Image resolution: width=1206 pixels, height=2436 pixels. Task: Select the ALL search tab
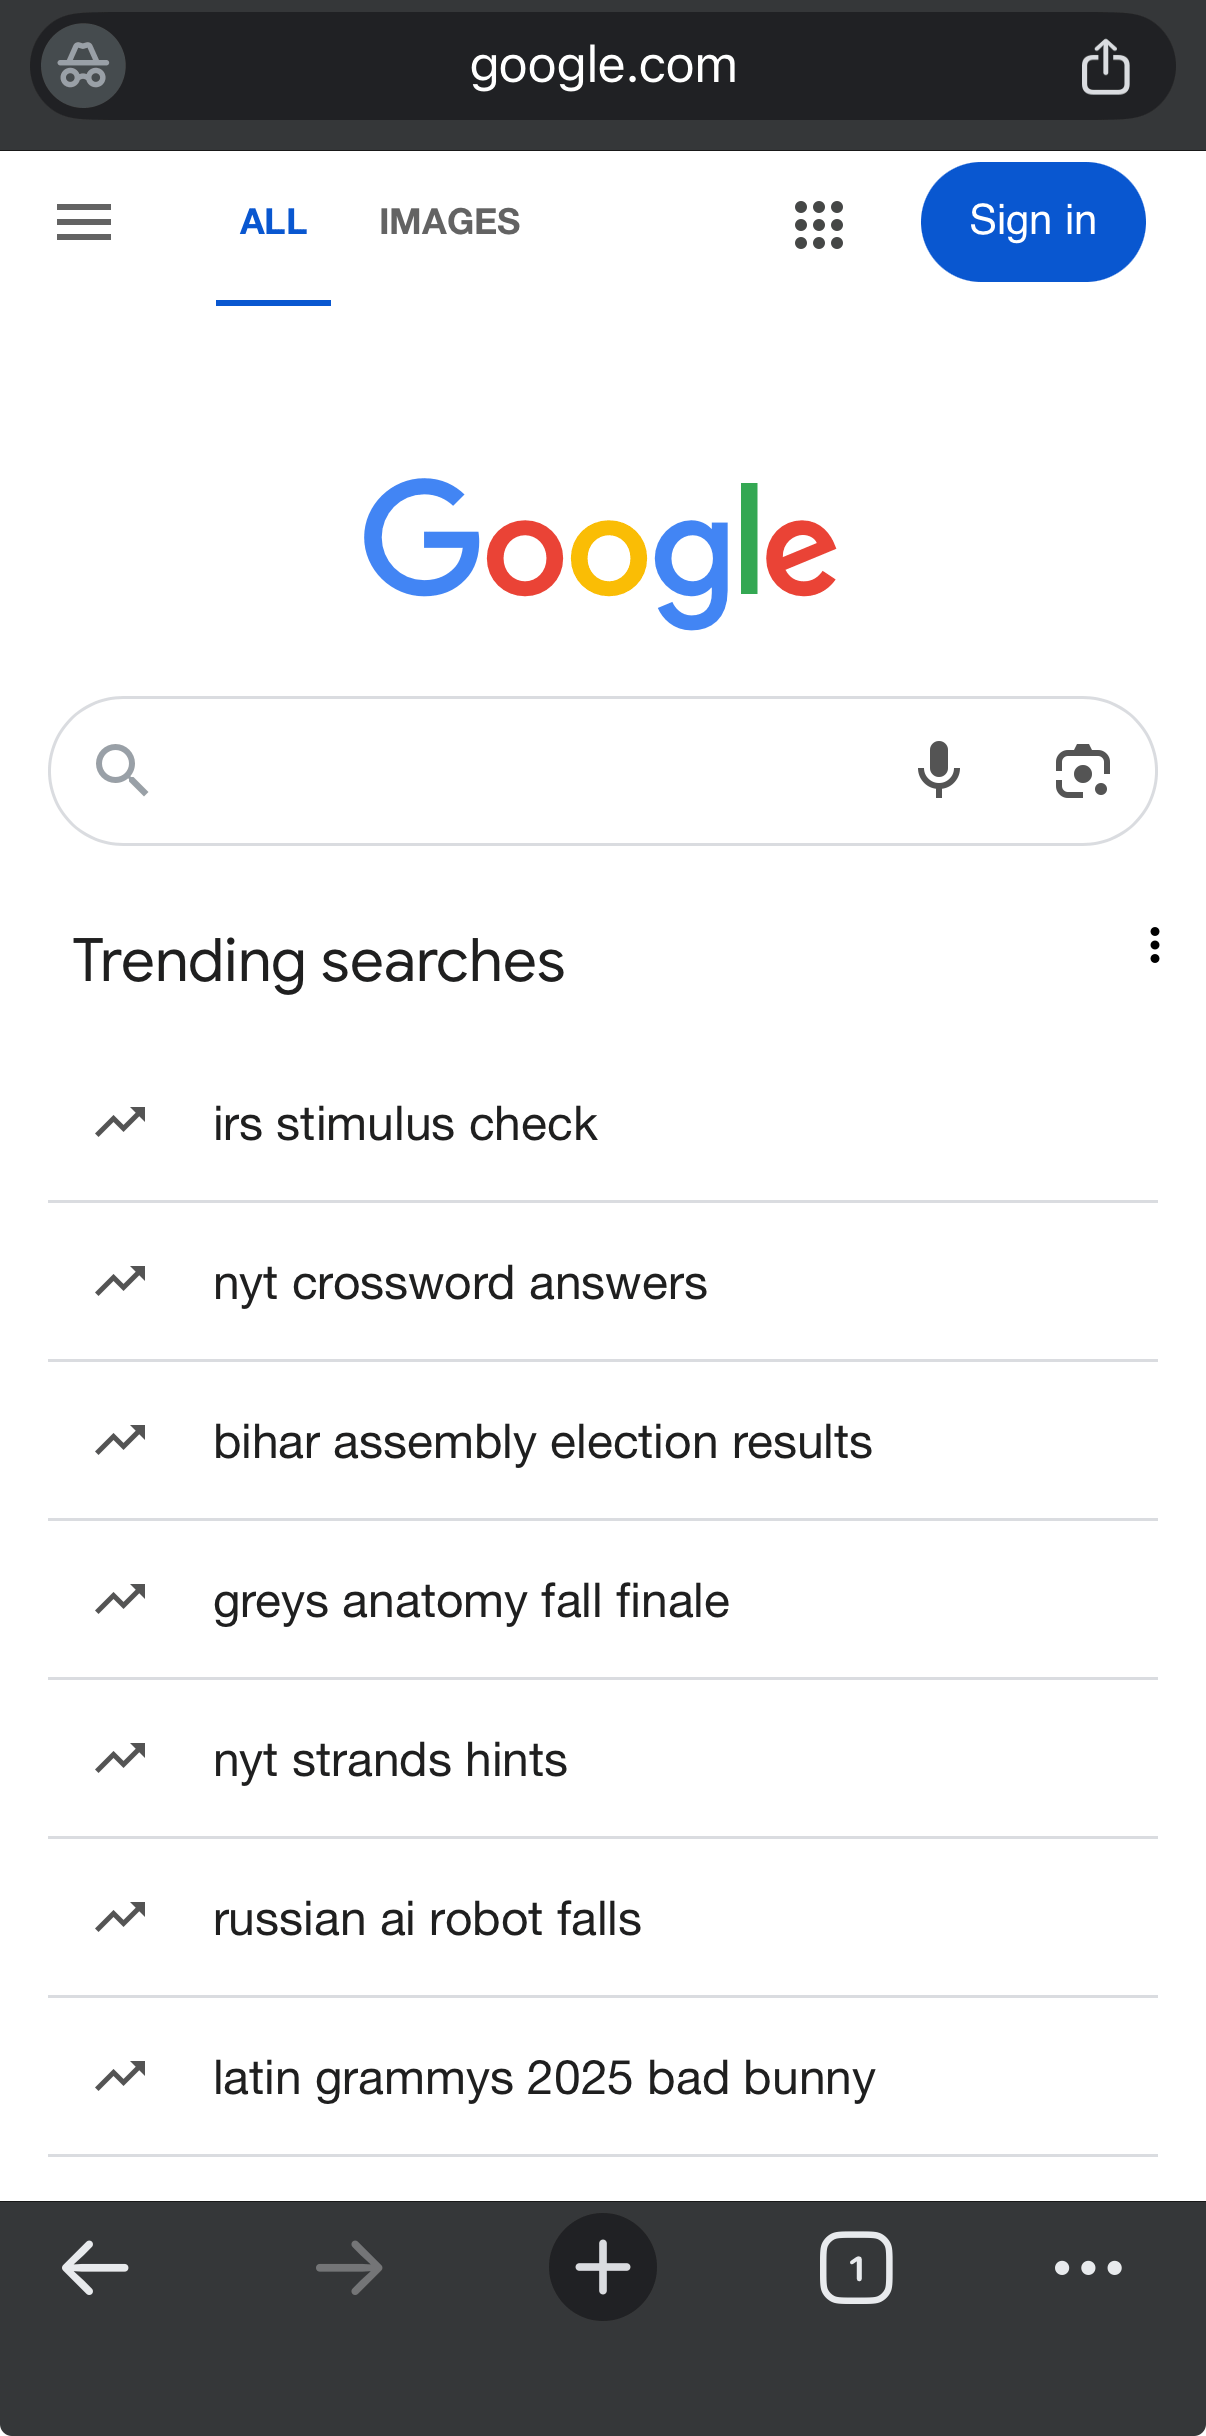(x=273, y=222)
